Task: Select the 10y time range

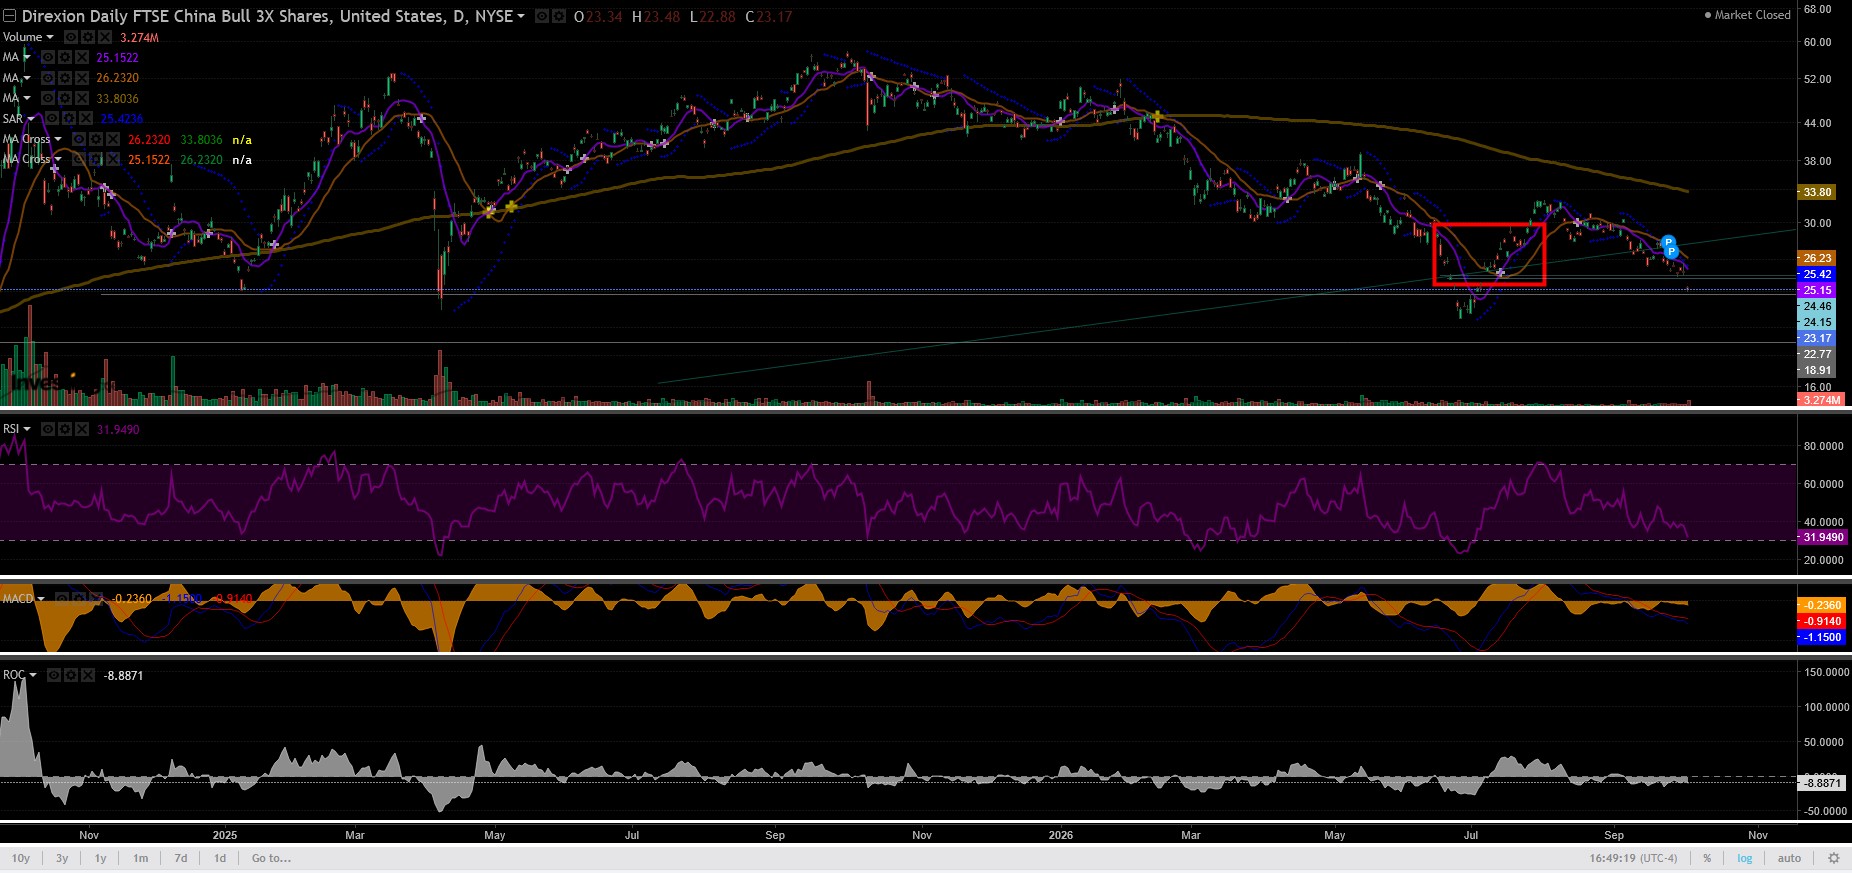Action: click(x=21, y=858)
